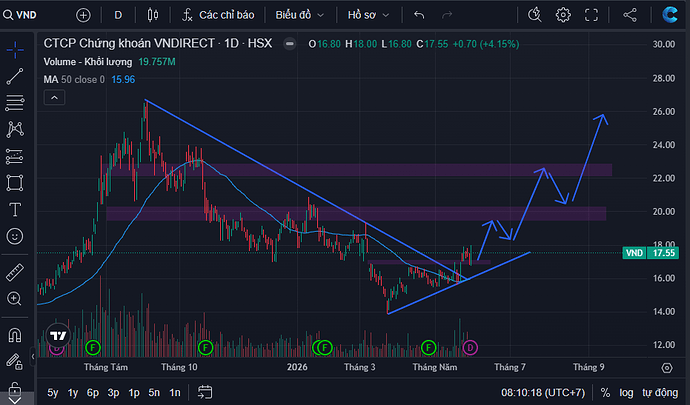
Task: Toggle magnet mode for drawings
Action: pos(15,335)
